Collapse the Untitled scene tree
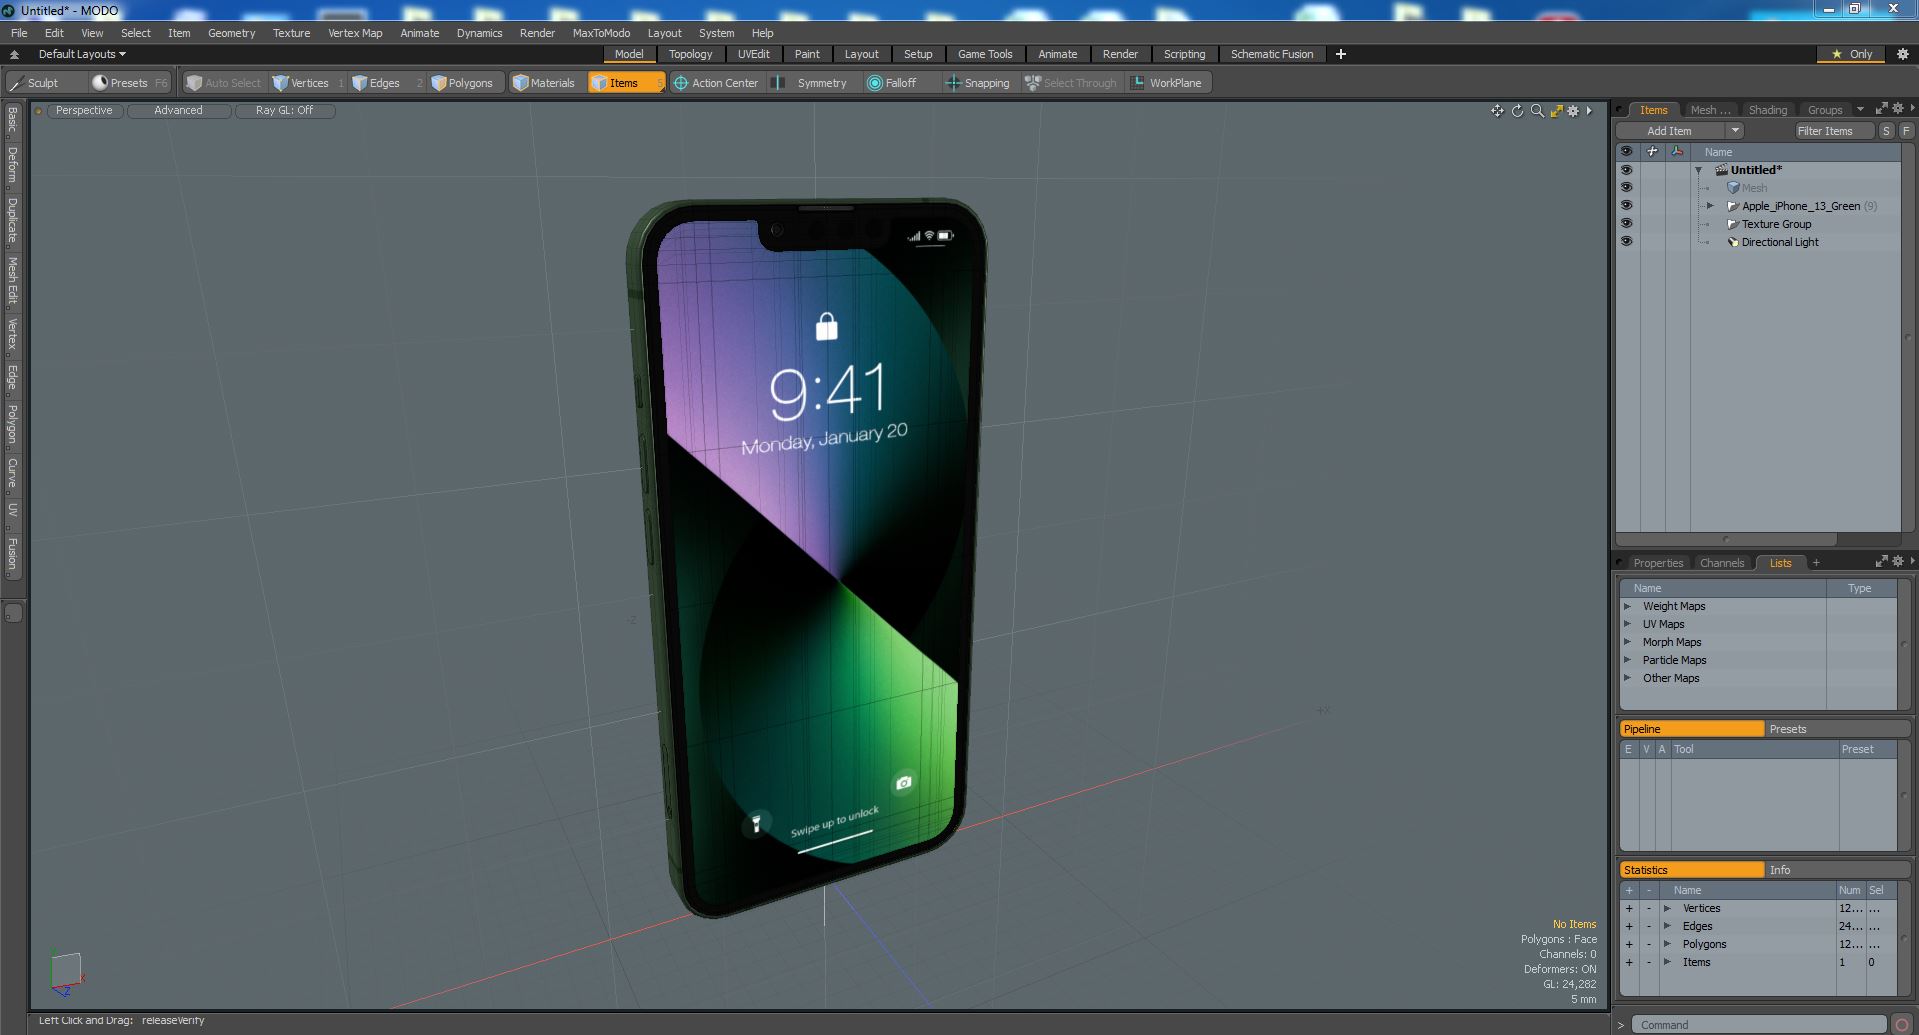 click(x=1698, y=170)
